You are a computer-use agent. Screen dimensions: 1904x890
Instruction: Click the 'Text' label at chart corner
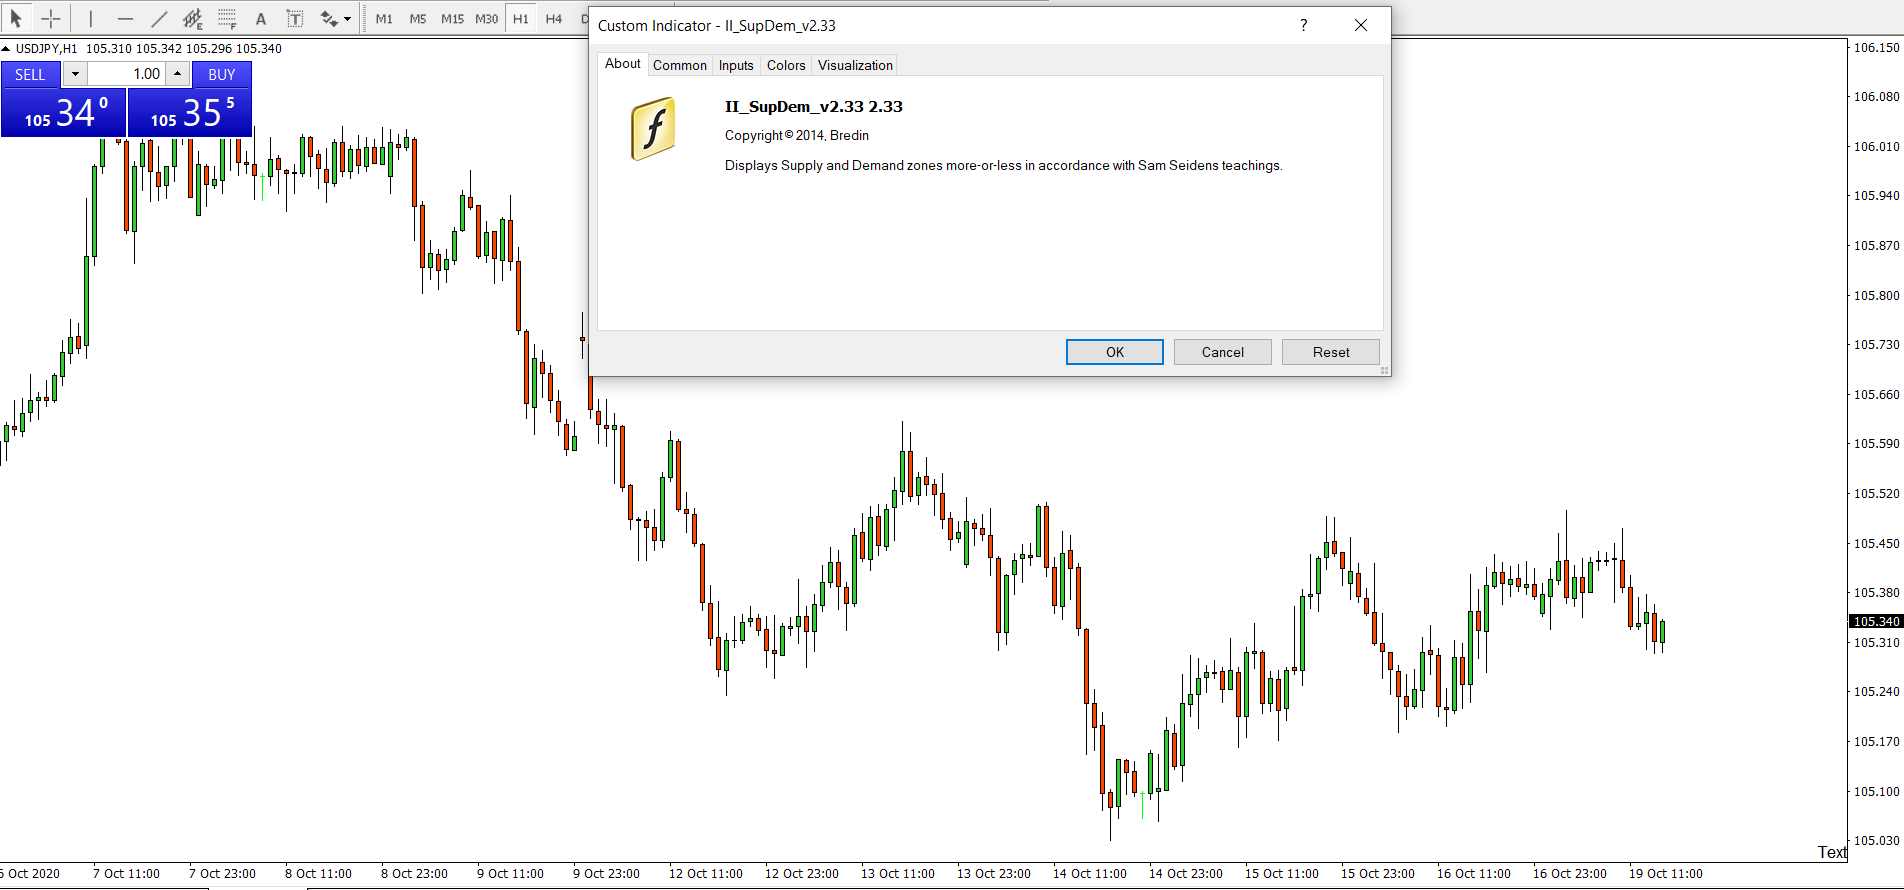1832,852
